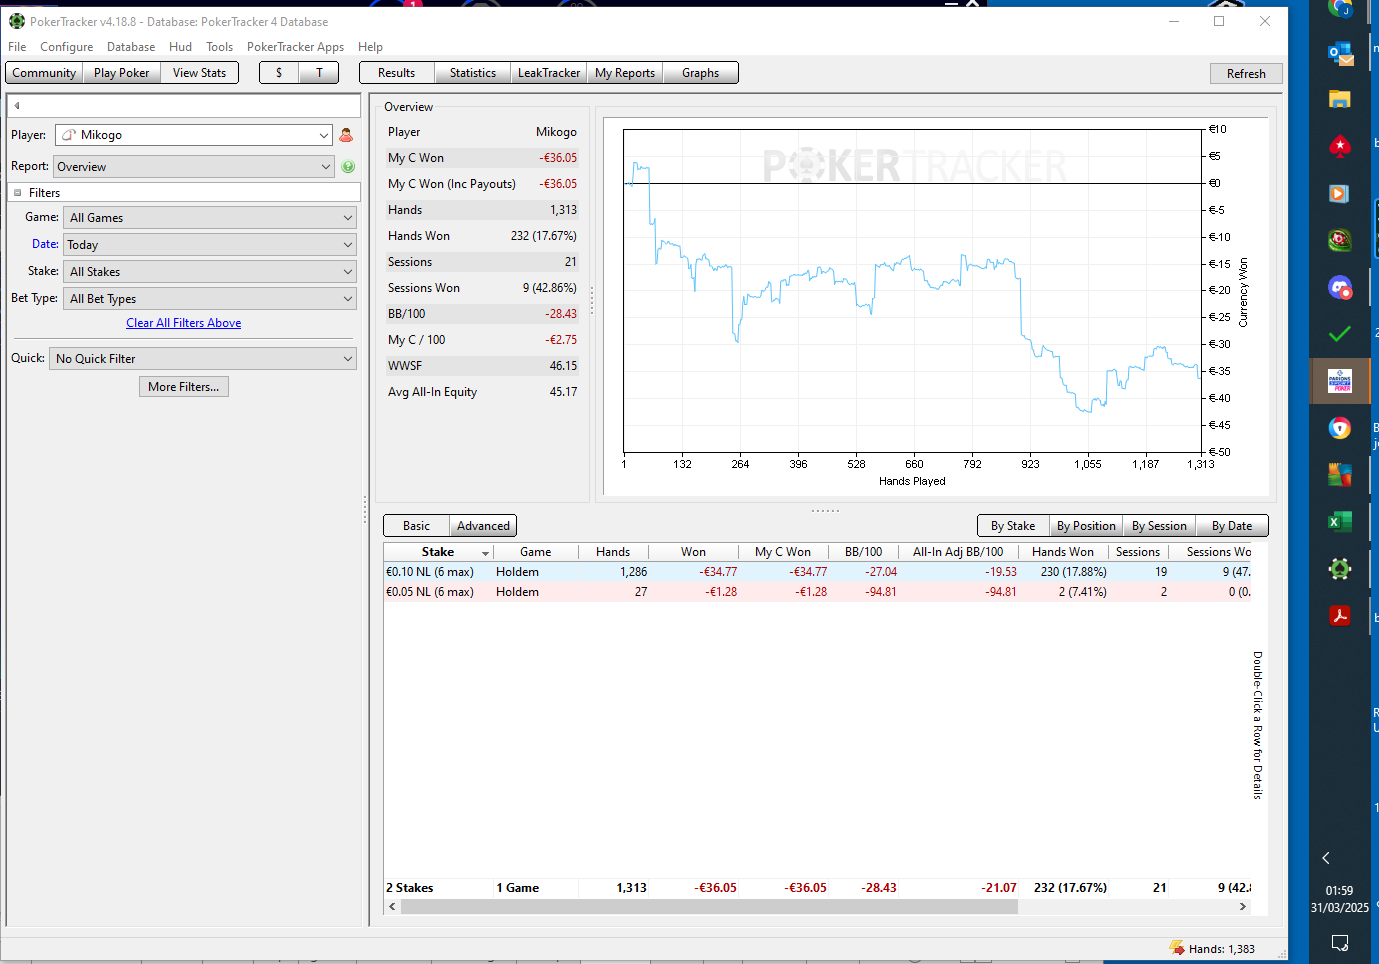Screen dimensions: 1379x964
Task: Switch to the Graphs tab
Action: [x=701, y=73]
